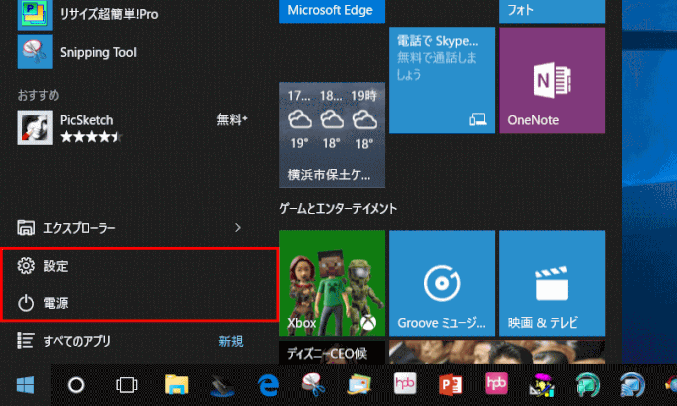The height and width of the screenshot is (406, 677).
Task: Click the settings gear icon
Action: point(26,266)
